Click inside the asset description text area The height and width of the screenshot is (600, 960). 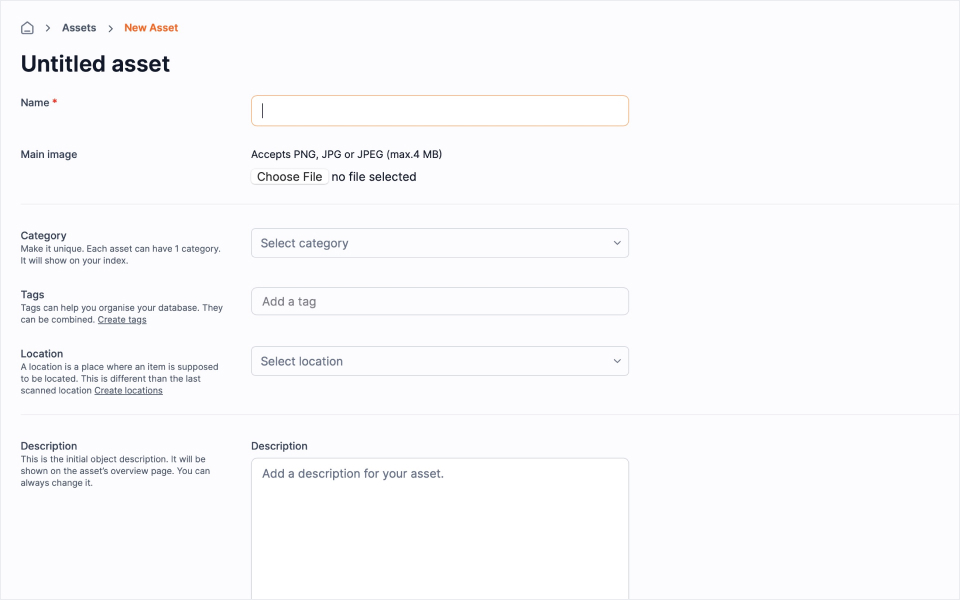tap(440, 530)
